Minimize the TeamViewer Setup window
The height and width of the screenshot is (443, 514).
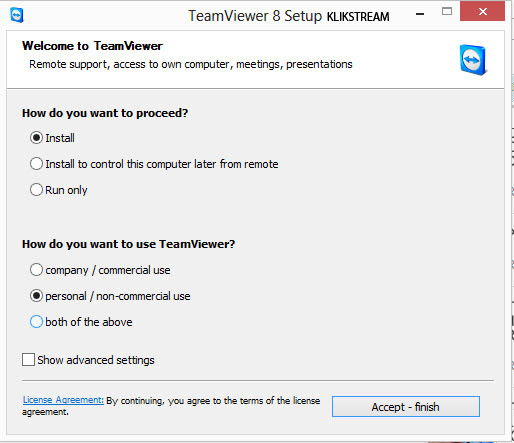point(420,14)
